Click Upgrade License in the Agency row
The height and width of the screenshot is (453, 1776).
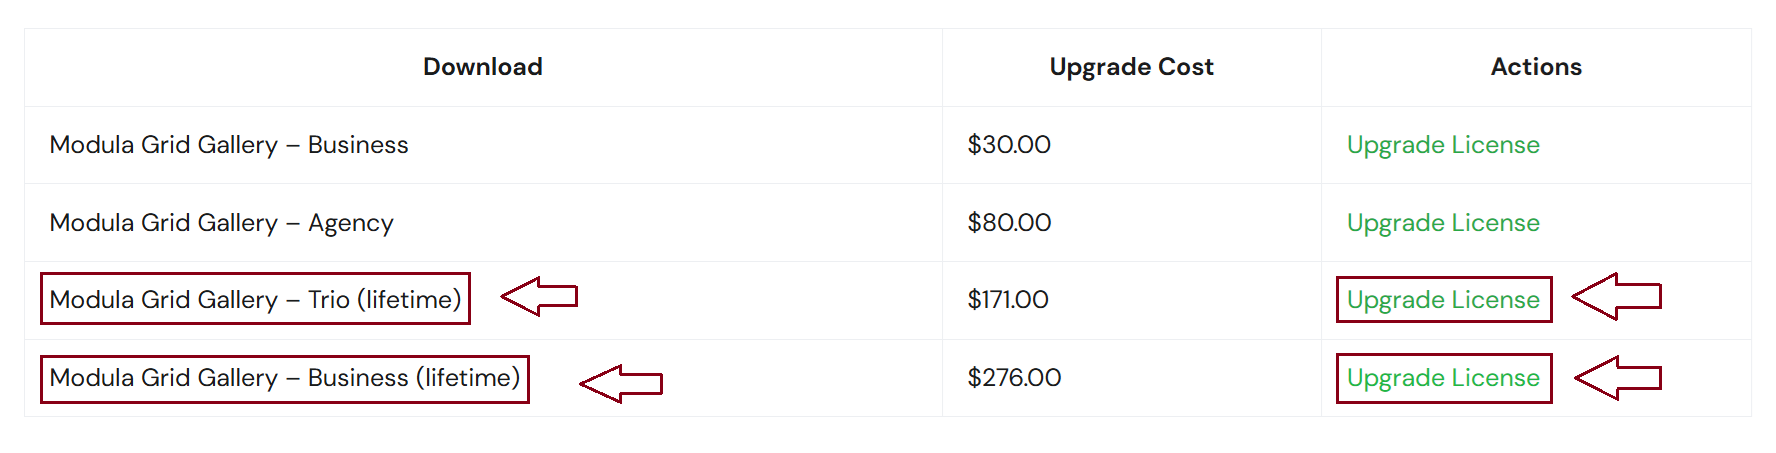pyautogui.click(x=1442, y=223)
